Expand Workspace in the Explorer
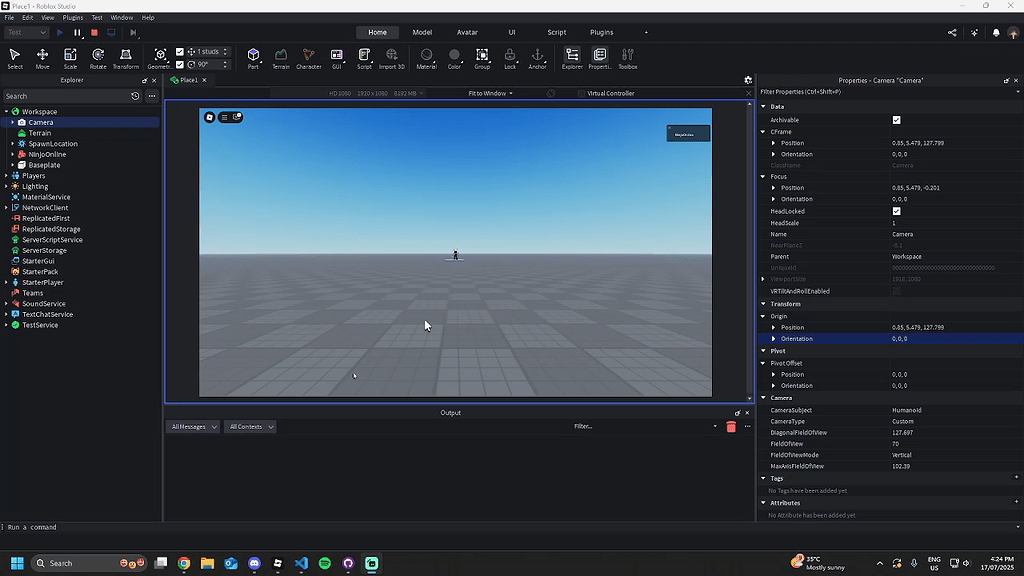 click(x=6, y=111)
